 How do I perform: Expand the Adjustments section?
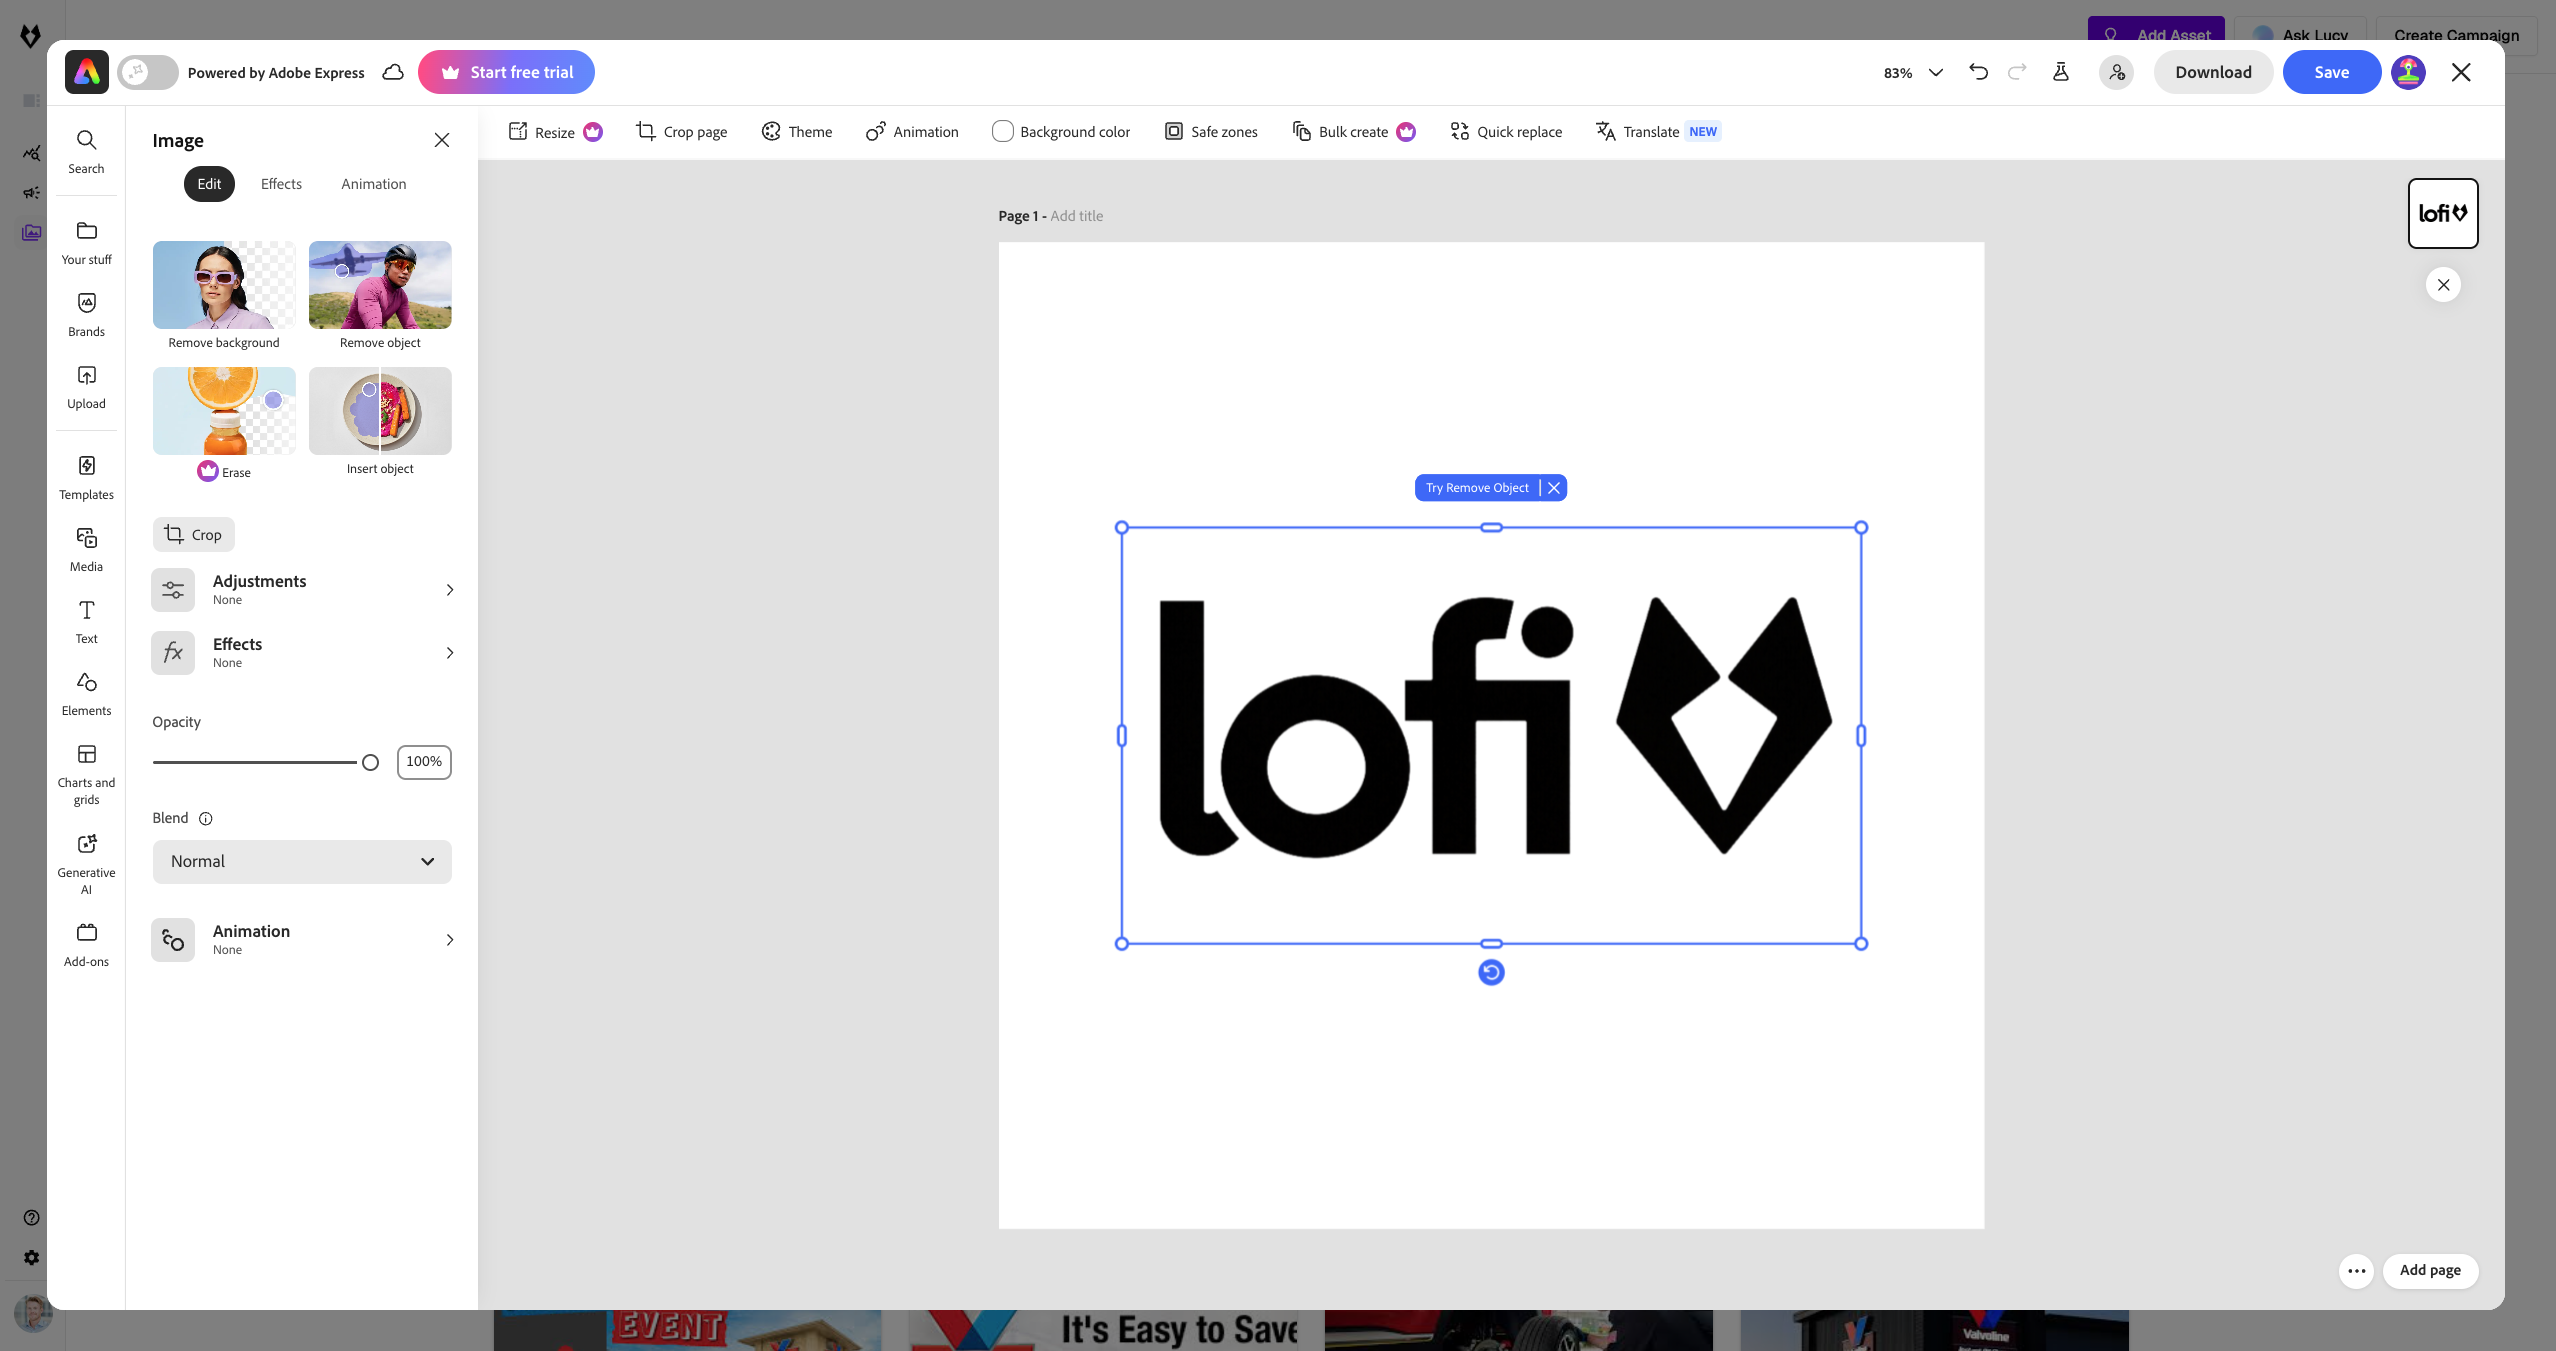301,589
